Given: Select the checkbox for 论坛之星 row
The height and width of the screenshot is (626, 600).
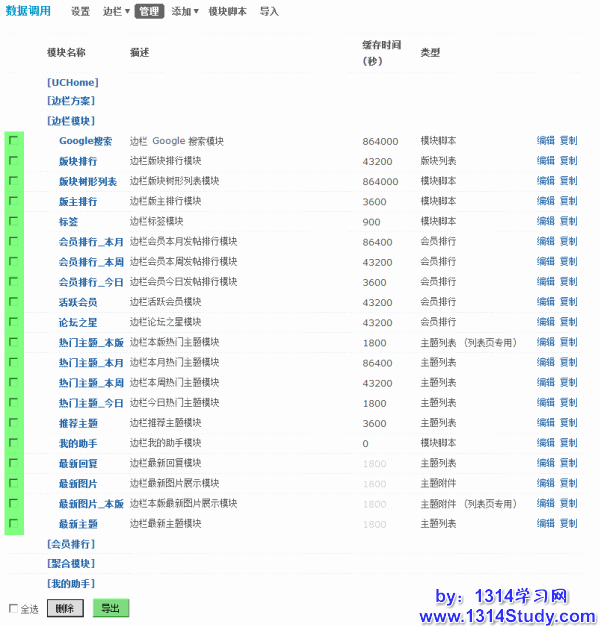Looking at the screenshot, I should tap(14, 322).
